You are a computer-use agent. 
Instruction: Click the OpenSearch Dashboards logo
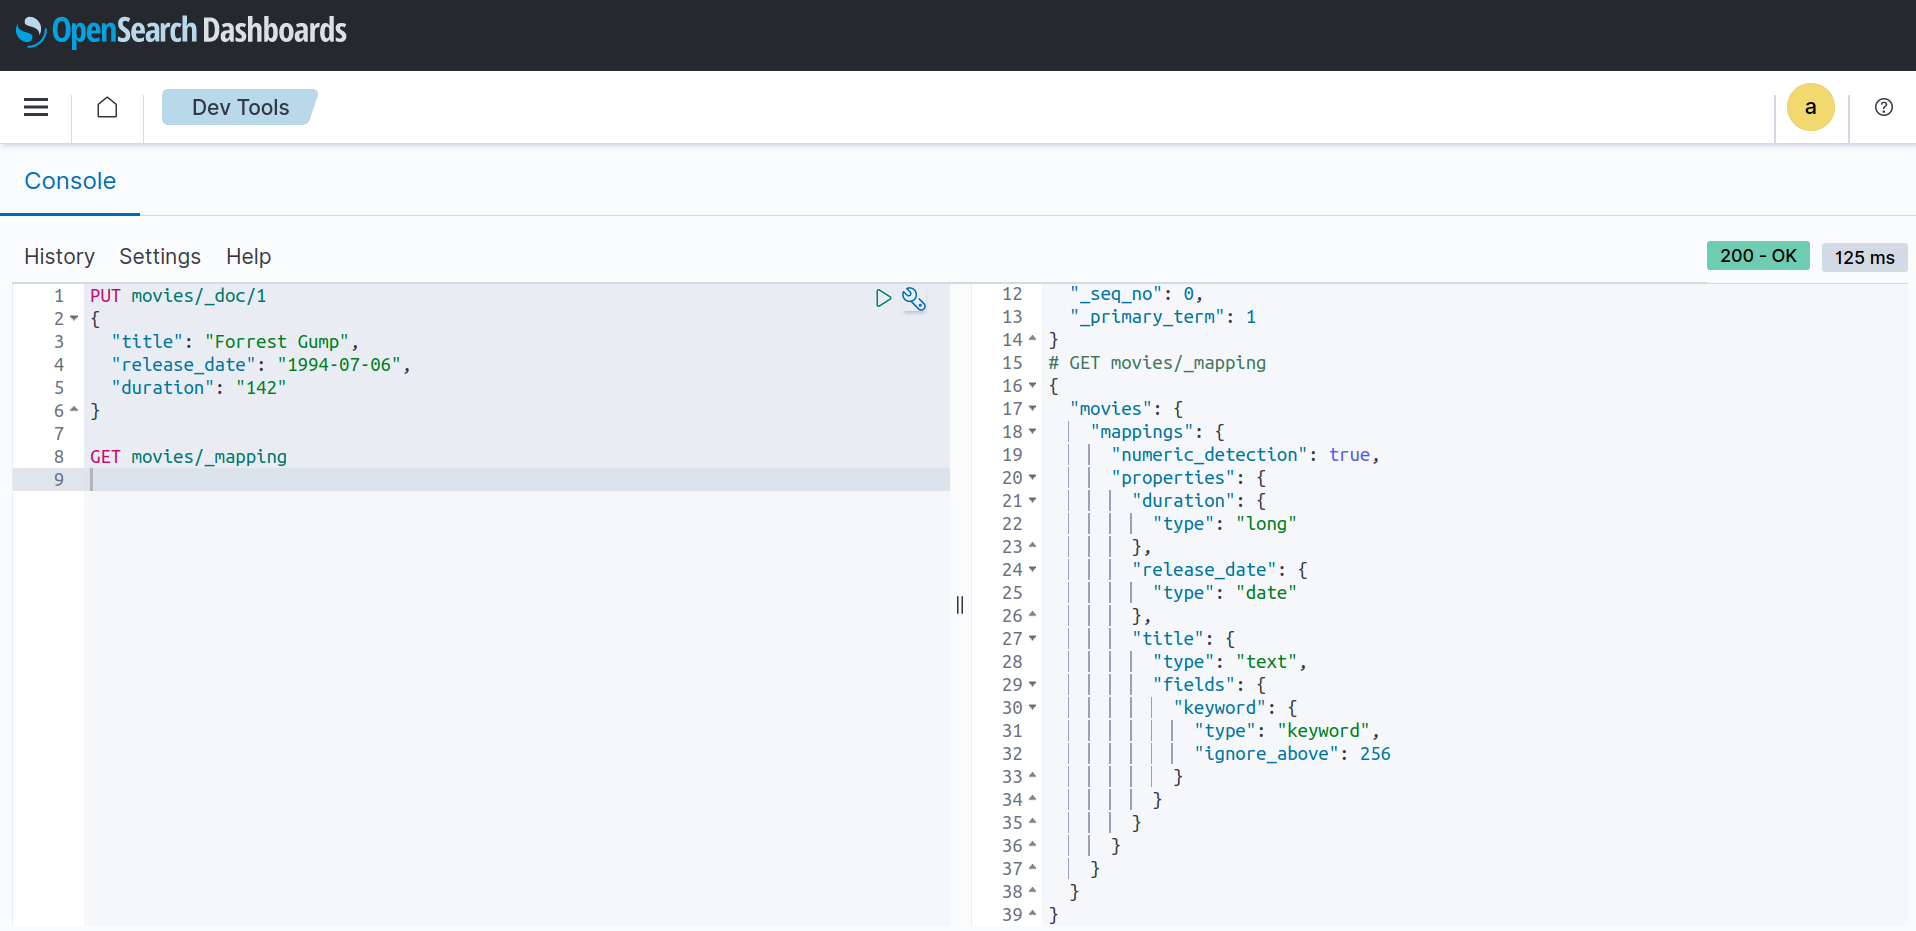click(x=181, y=31)
